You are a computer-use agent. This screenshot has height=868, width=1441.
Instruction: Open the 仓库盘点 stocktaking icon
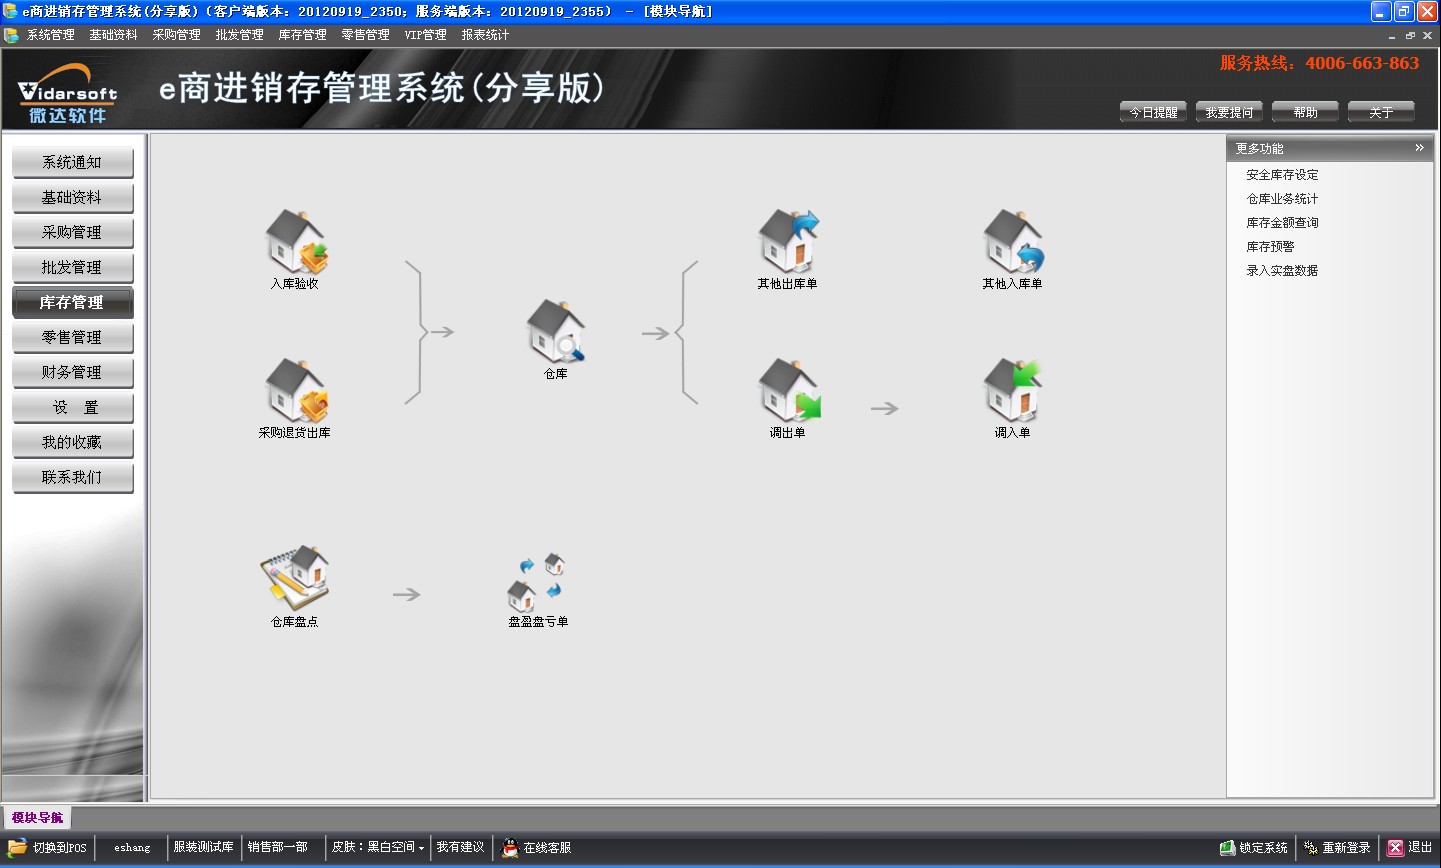point(295,578)
